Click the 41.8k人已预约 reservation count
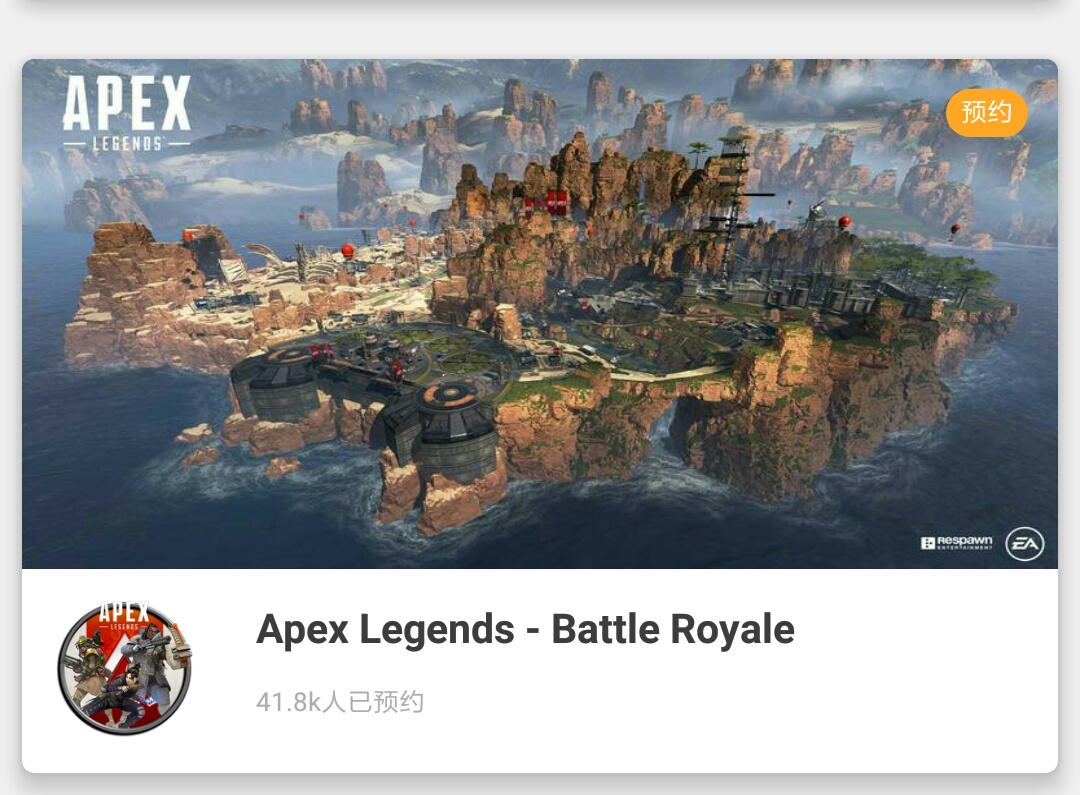This screenshot has height=795, width=1080. (x=340, y=702)
